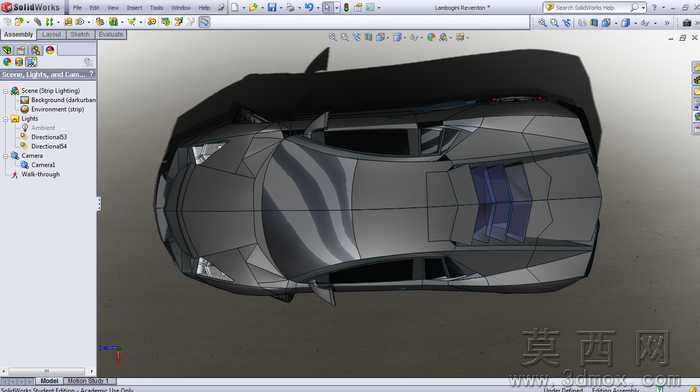Open the View Orientation dropdown in the viewport toolbar
The width and height of the screenshot is (700, 392).
(388, 38)
